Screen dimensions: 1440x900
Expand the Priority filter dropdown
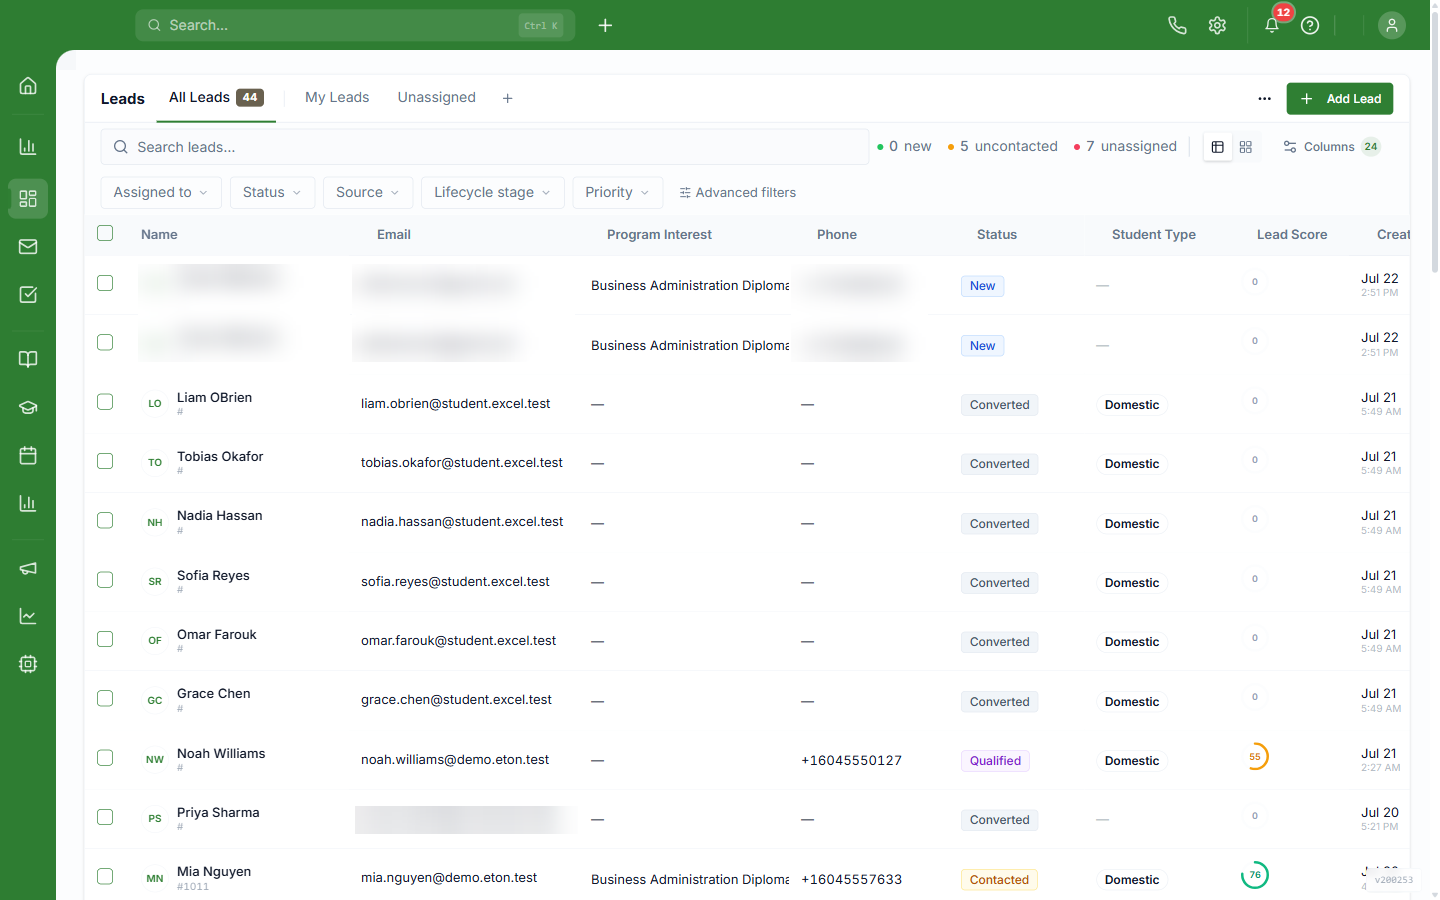click(617, 192)
